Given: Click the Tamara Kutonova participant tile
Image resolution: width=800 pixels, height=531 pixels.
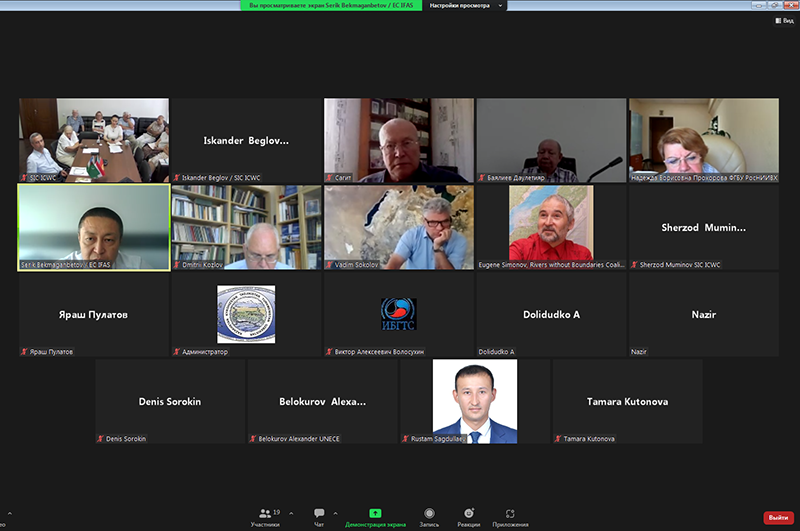Looking at the screenshot, I should point(627,401).
